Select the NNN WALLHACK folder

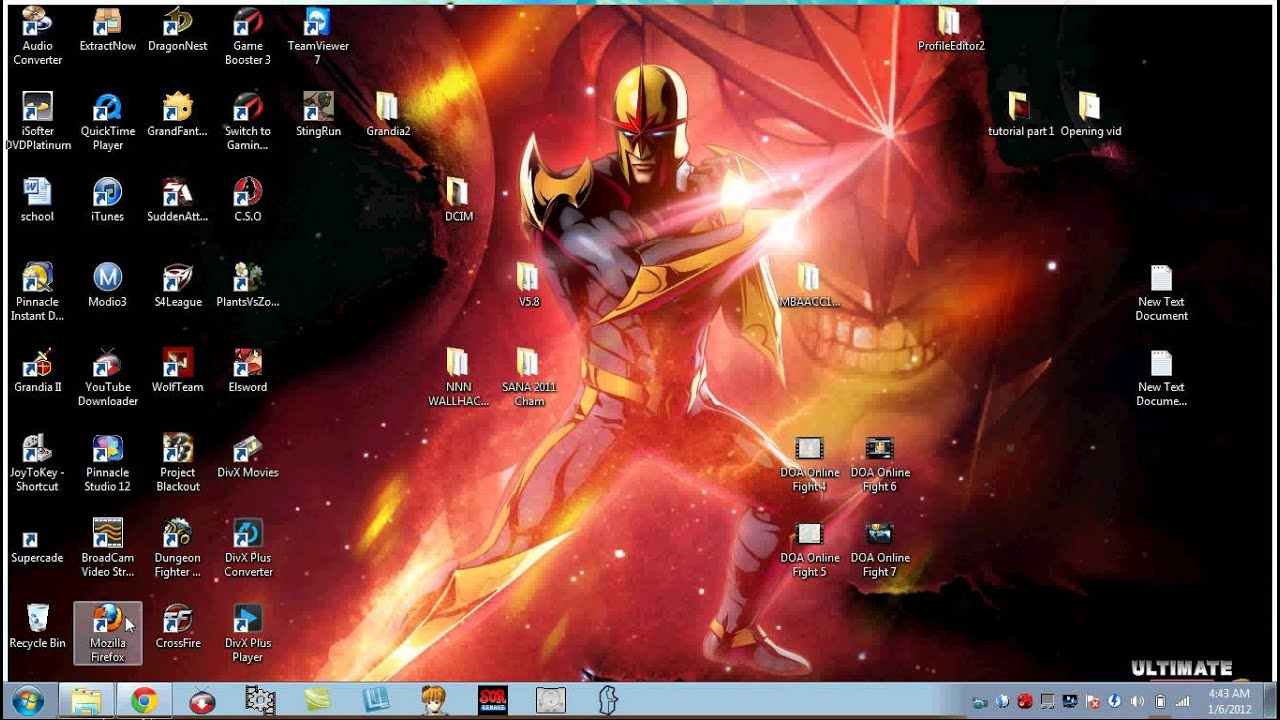point(458,377)
